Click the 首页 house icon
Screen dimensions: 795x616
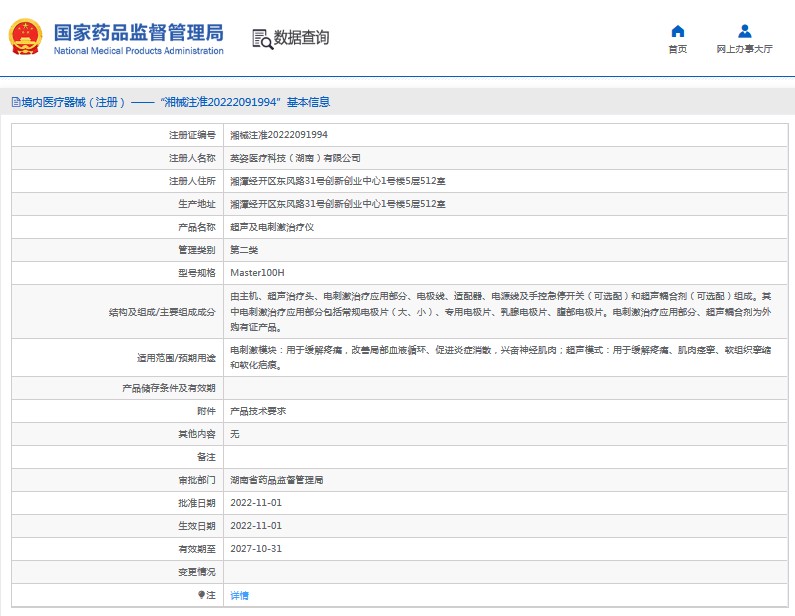click(x=677, y=31)
